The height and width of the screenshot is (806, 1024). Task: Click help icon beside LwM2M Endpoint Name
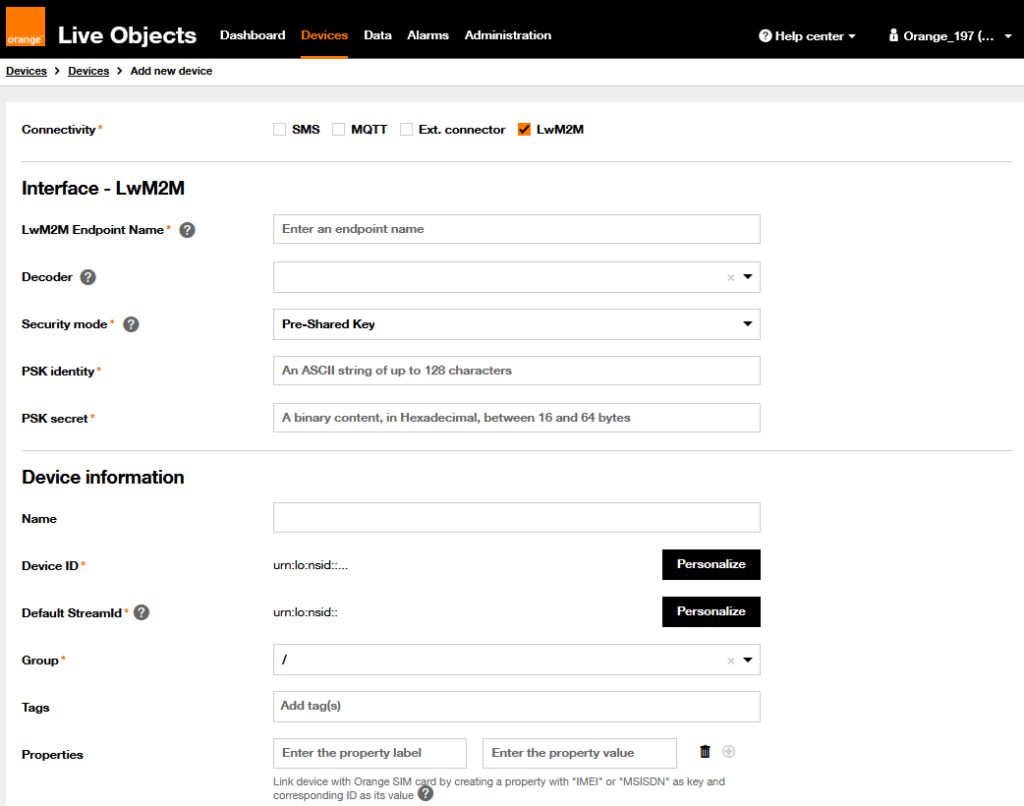click(x=187, y=230)
